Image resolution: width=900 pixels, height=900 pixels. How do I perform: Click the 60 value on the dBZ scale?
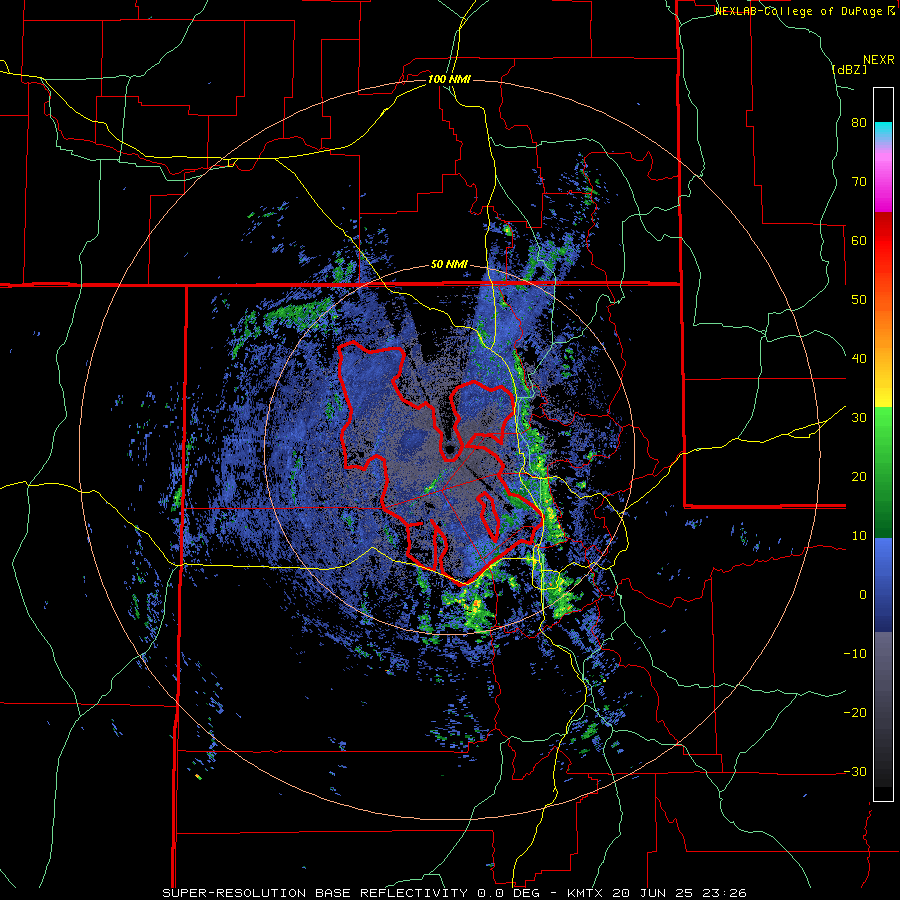[859, 240]
